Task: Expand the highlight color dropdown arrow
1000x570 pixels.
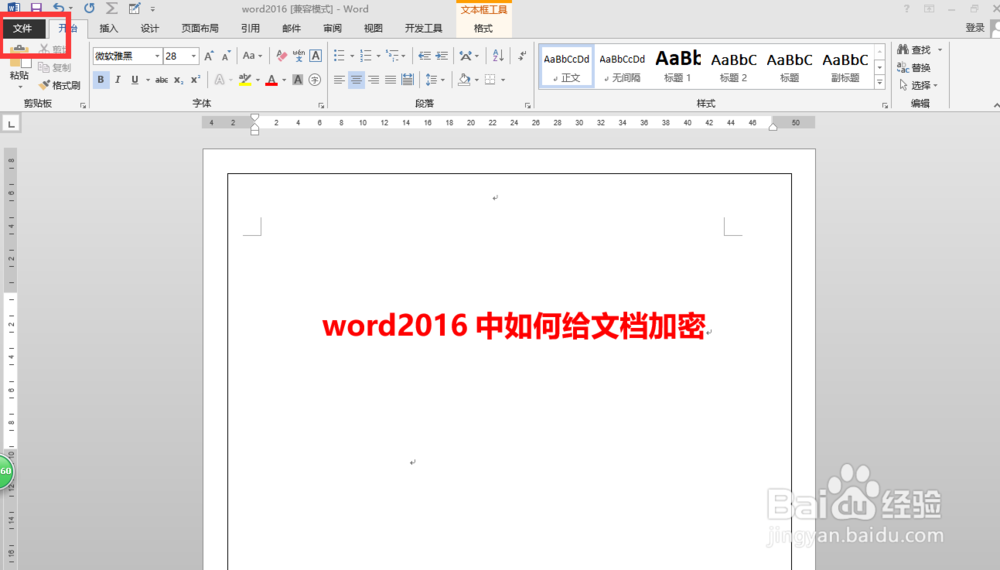Action: click(x=258, y=80)
